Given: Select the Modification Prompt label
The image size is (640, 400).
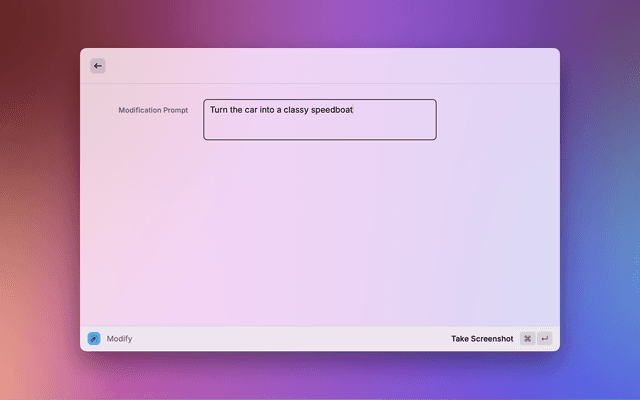Looking at the screenshot, I should (153, 110).
